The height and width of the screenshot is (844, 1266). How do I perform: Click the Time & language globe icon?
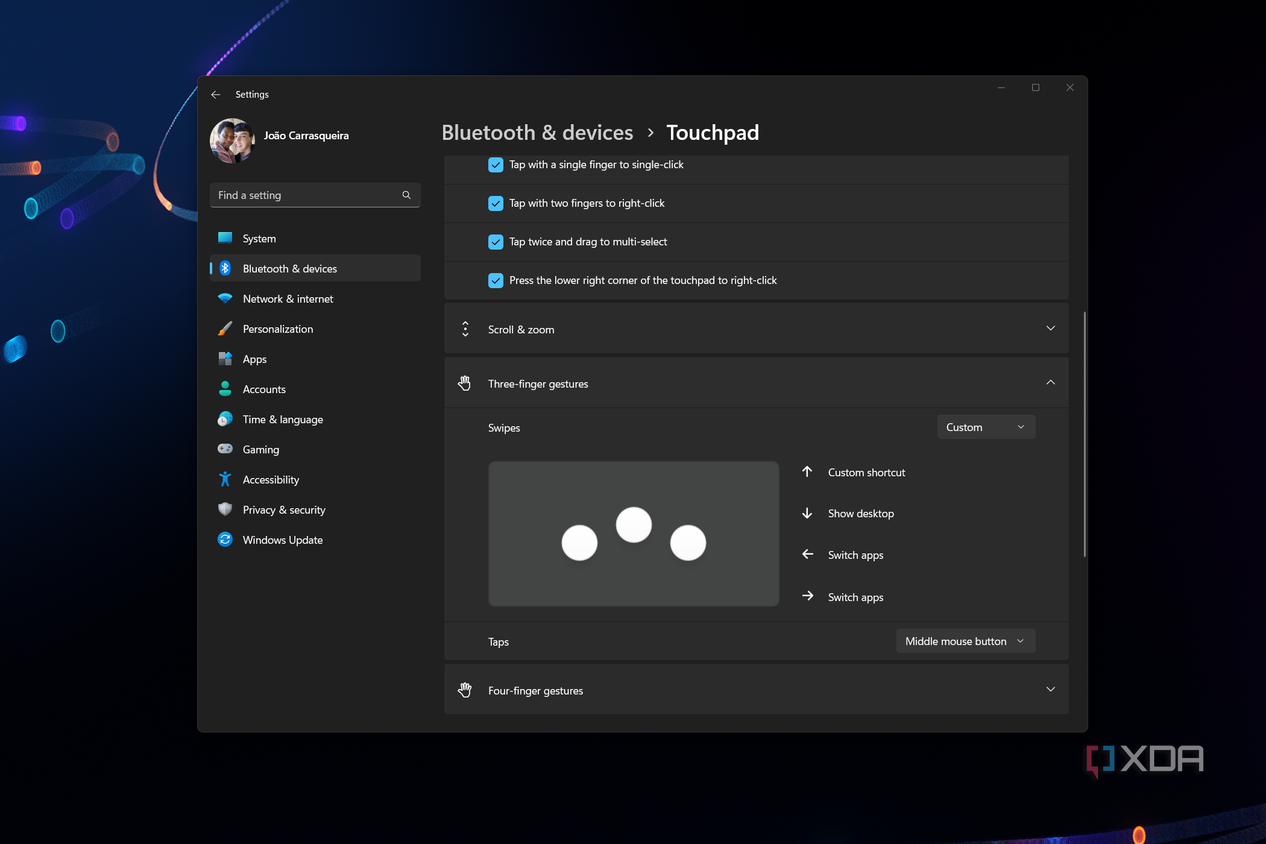(x=225, y=419)
